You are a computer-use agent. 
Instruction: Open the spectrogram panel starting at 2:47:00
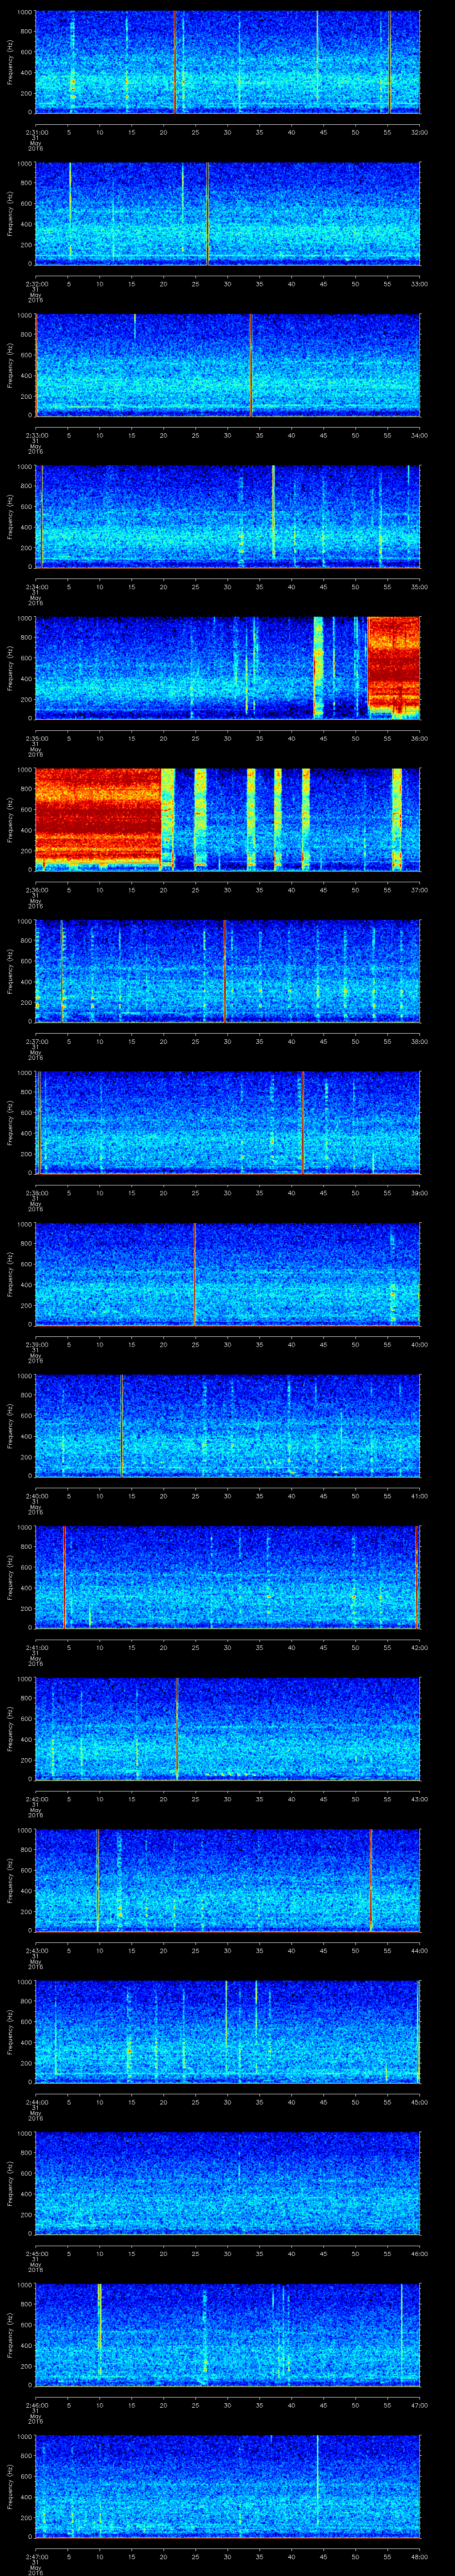[227, 2485]
